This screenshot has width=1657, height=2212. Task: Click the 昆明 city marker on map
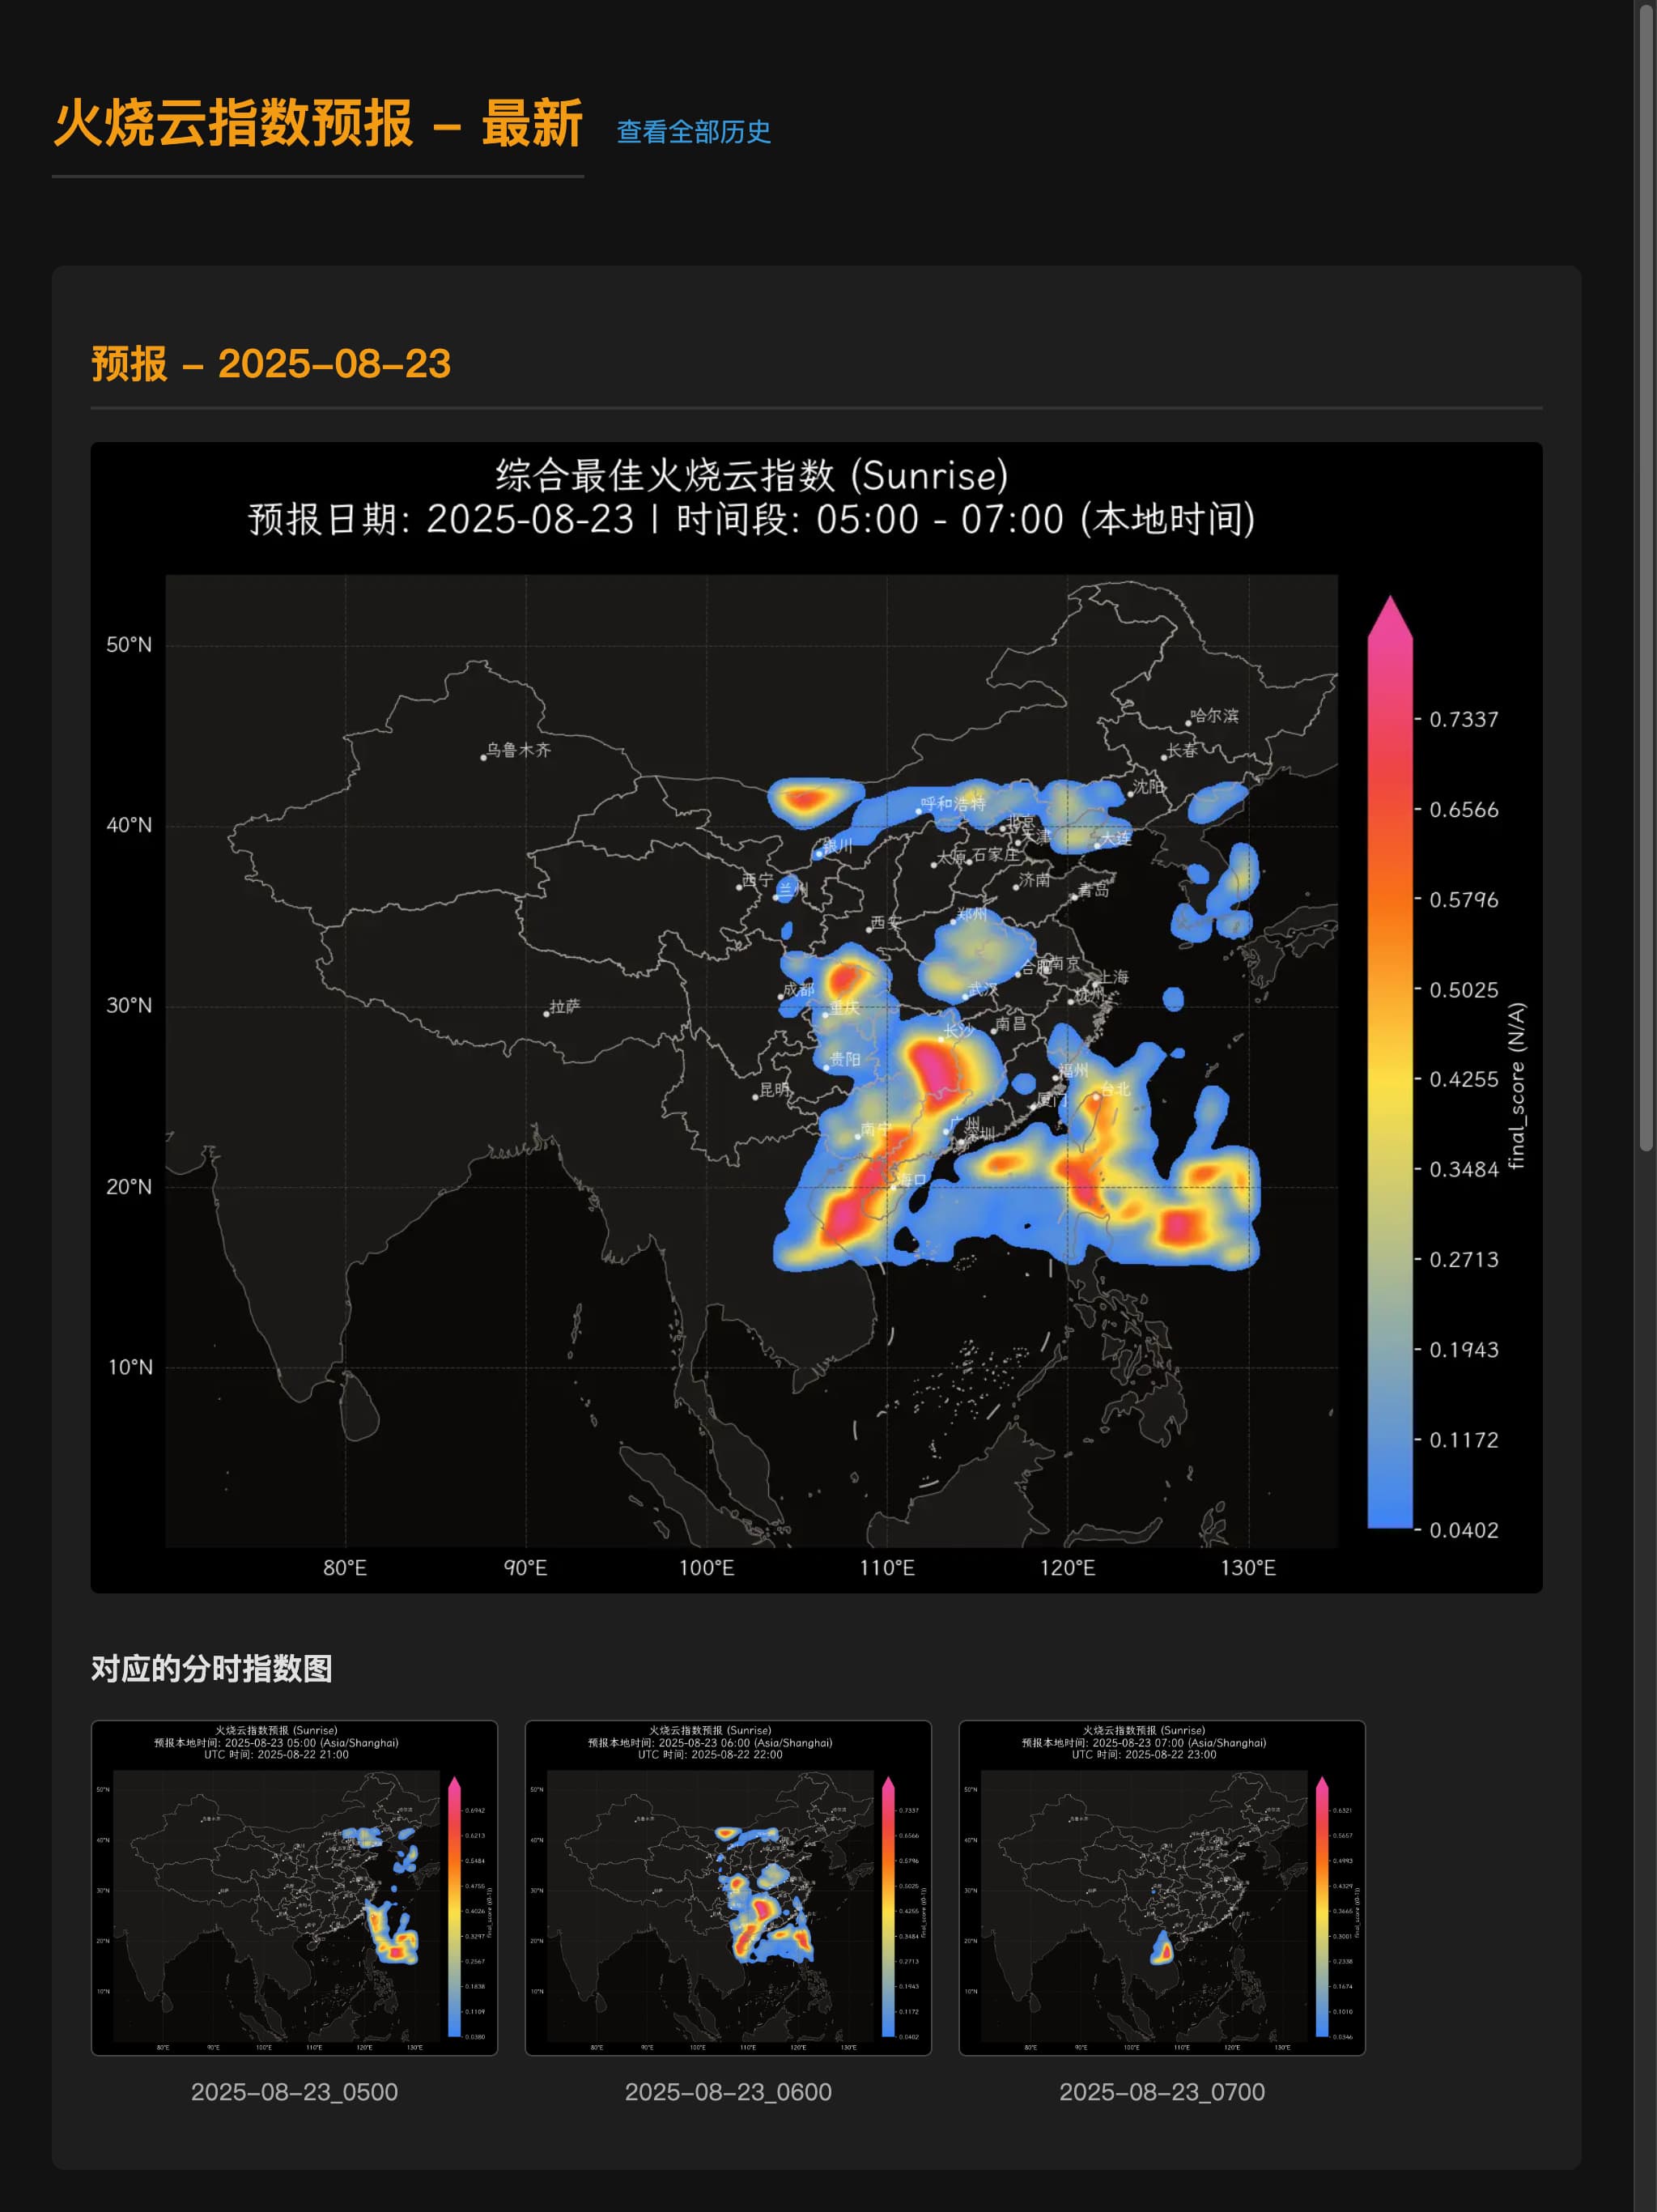756,1097
